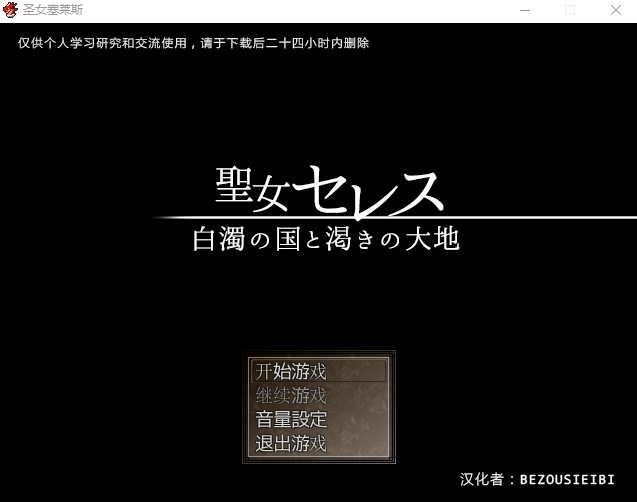
Task: Minimize the 圣女塞莱斯 window
Action: [525, 10]
